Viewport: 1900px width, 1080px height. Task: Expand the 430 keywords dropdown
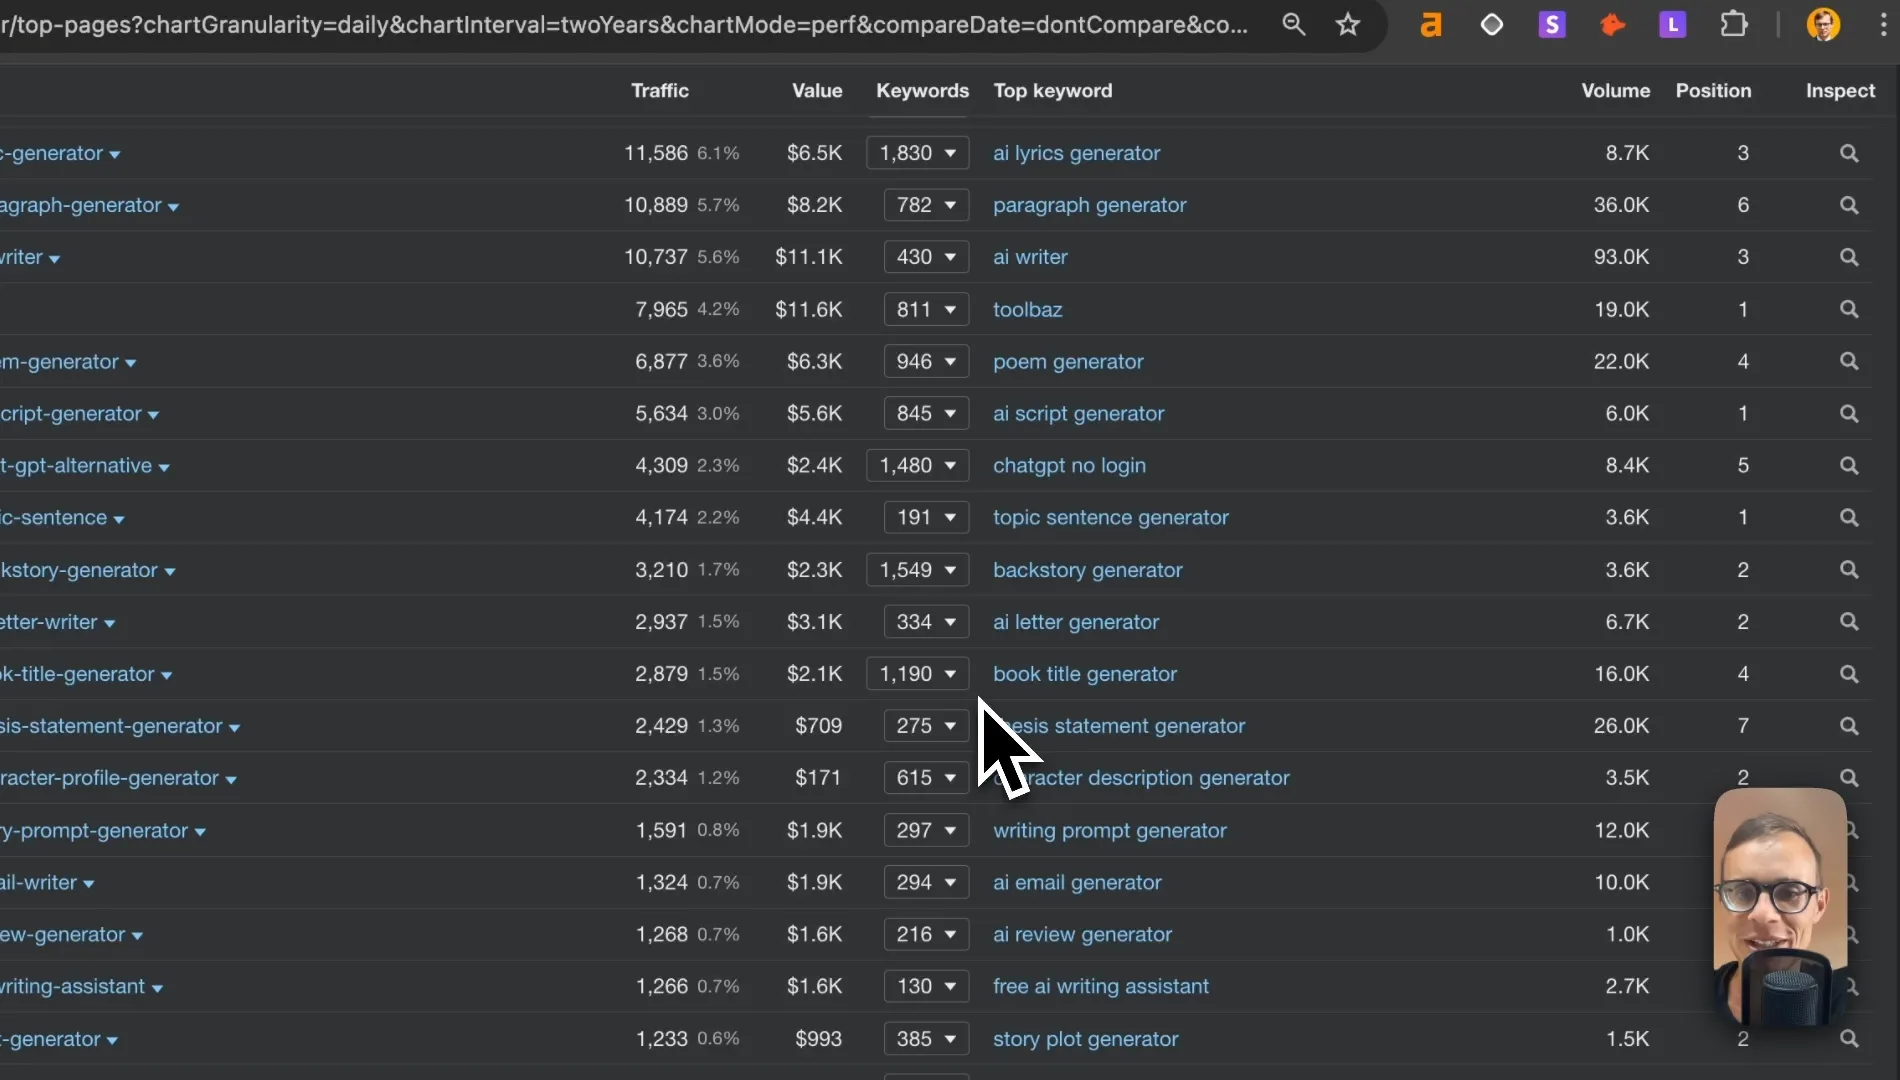click(926, 257)
